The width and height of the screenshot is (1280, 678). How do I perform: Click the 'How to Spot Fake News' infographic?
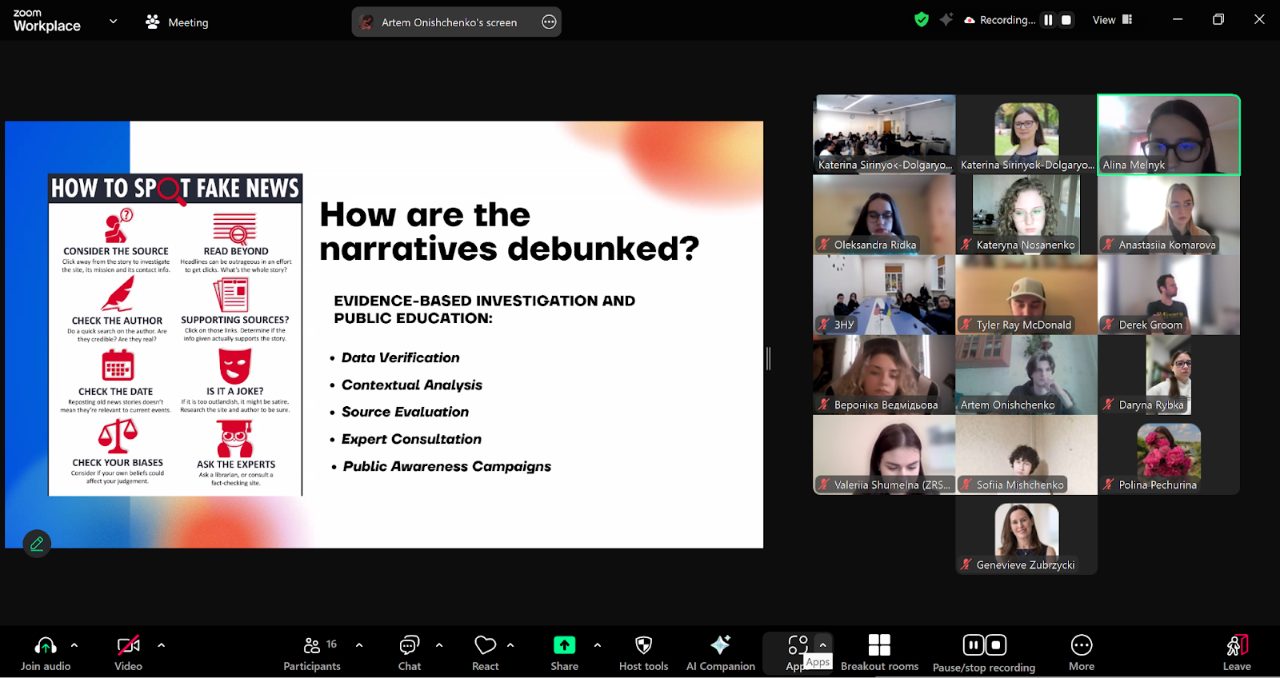175,334
